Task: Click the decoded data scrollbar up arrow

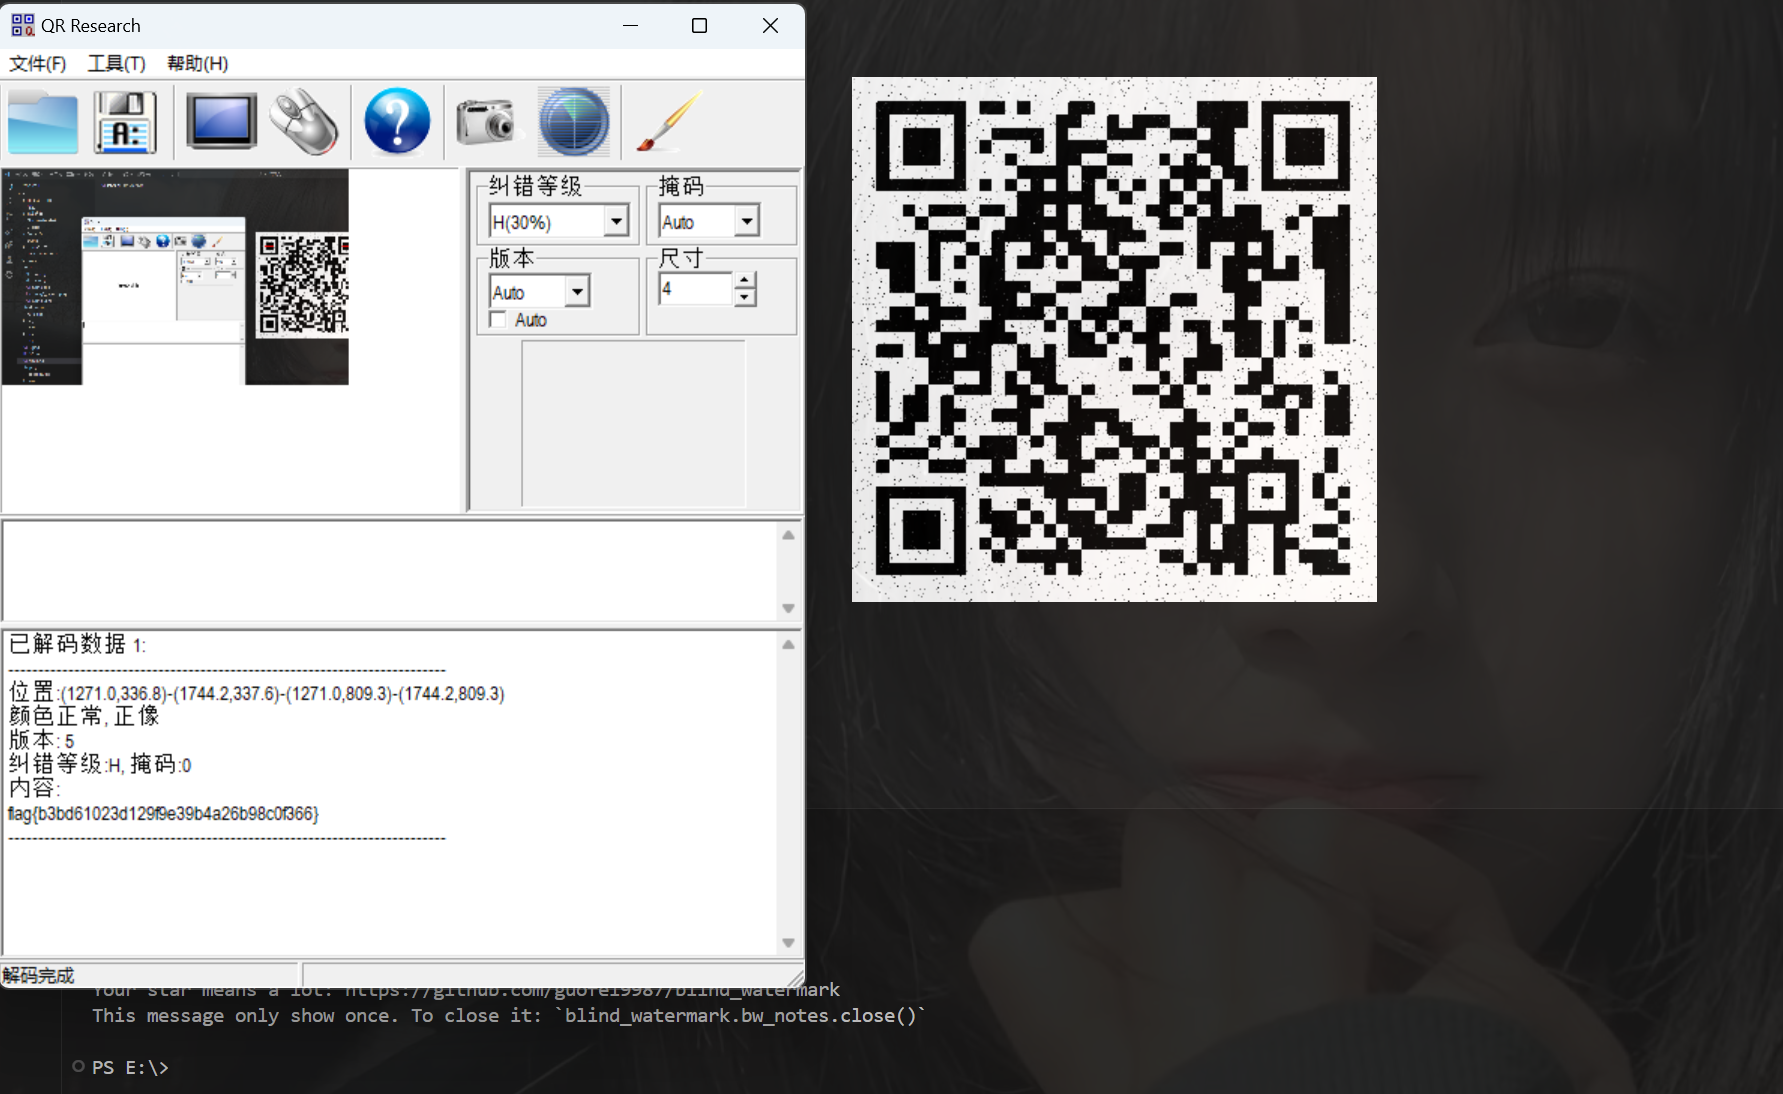Action: 788,645
